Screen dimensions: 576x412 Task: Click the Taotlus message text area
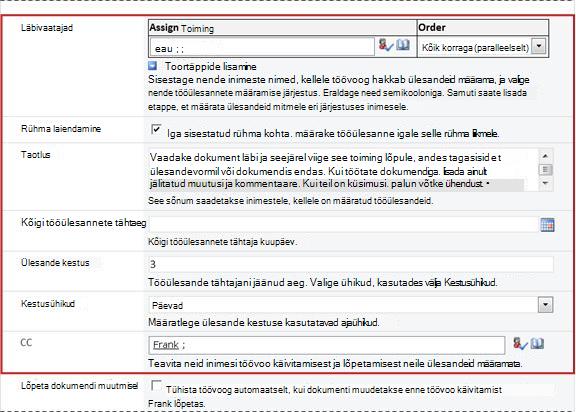point(344,170)
